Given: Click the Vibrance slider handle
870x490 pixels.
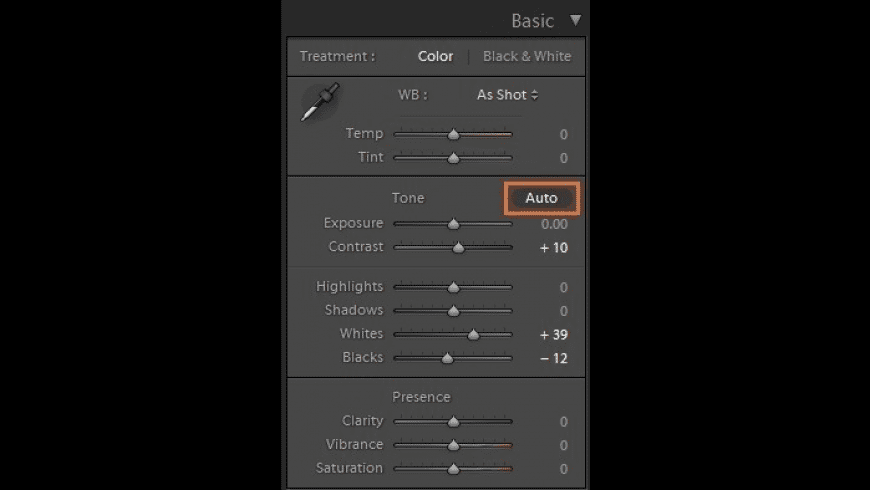Looking at the screenshot, I should point(453,445).
